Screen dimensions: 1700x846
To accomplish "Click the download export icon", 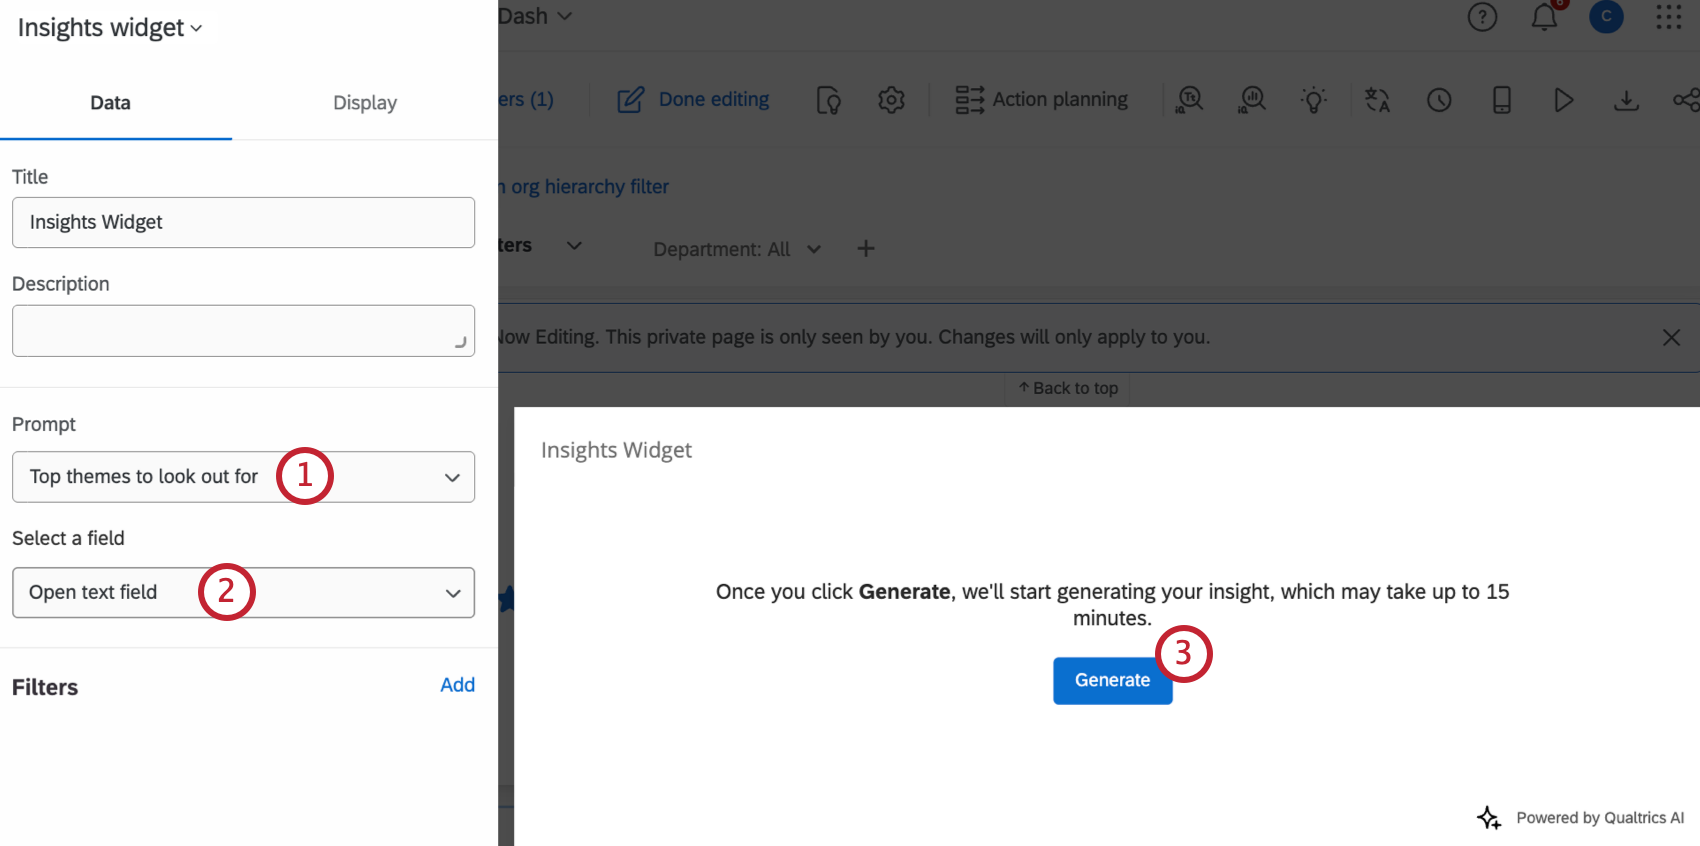I will (x=1626, y=100).
